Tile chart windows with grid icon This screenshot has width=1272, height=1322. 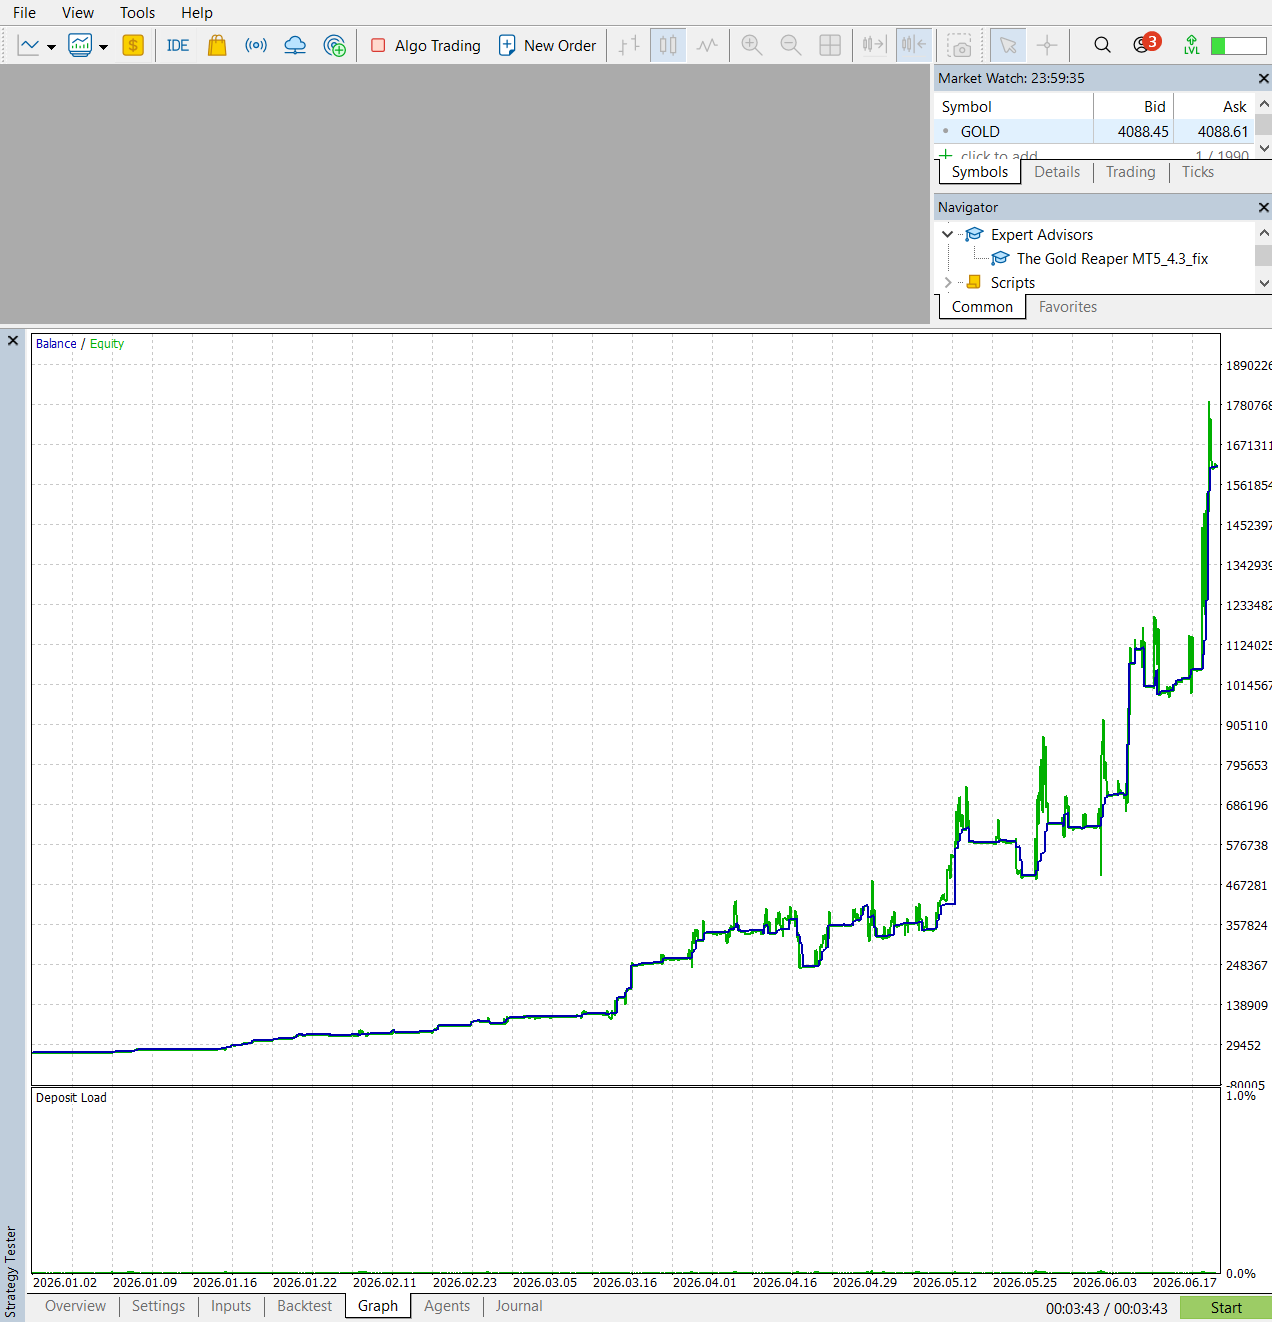coord(830,46)
